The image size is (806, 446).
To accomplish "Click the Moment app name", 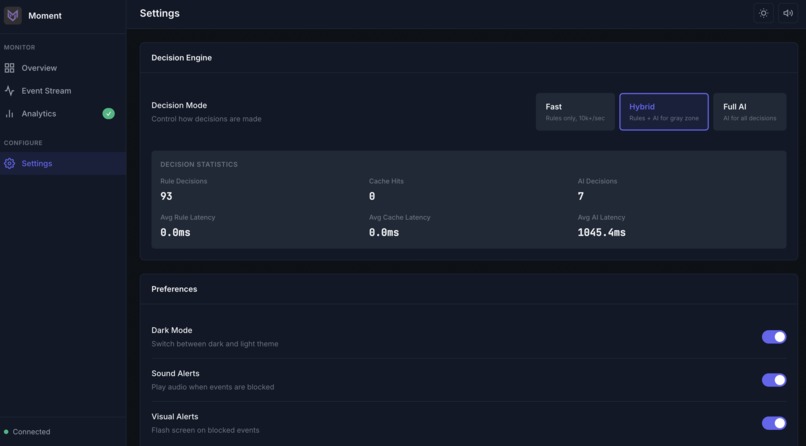I will (45, 16).
